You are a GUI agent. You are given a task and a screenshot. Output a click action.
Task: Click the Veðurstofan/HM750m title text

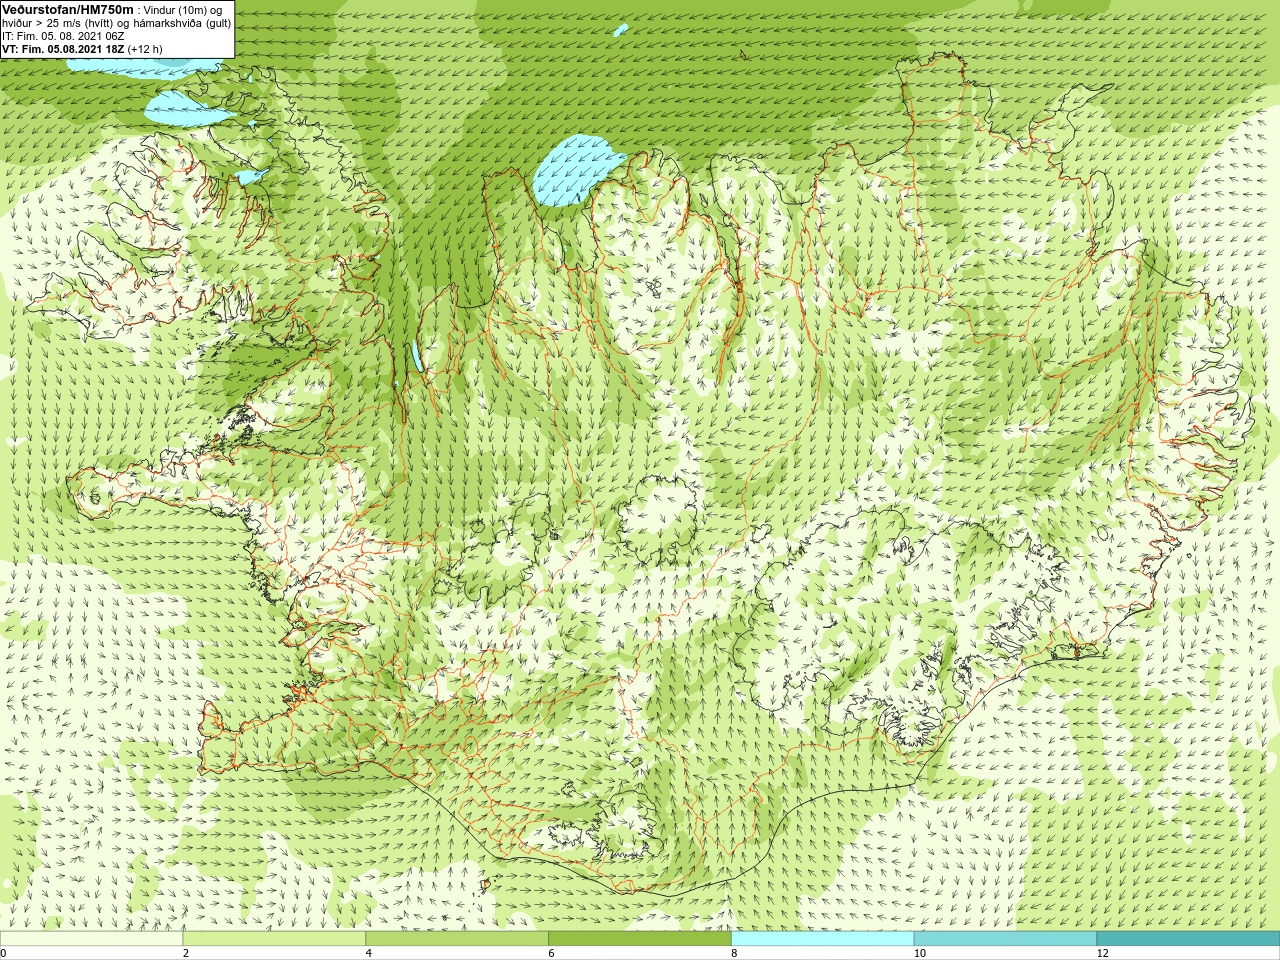tap(68, 9)
